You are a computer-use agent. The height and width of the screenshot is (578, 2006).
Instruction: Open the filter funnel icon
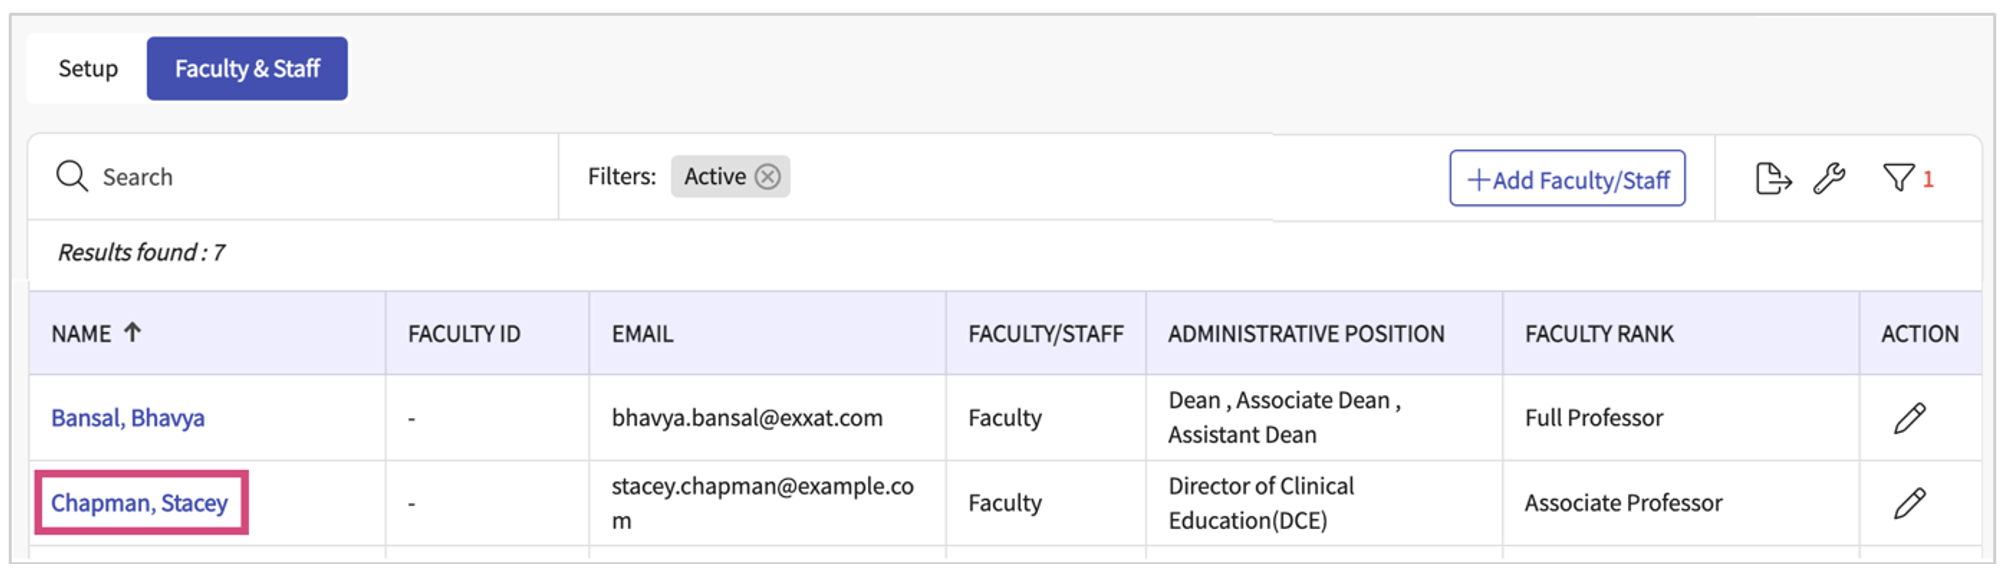pyautogui.click(x=1898, y=178)
